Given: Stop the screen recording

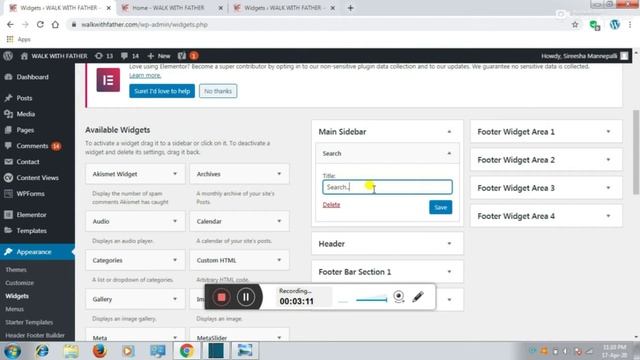Looking at the screenshot, I should (222, 297).
